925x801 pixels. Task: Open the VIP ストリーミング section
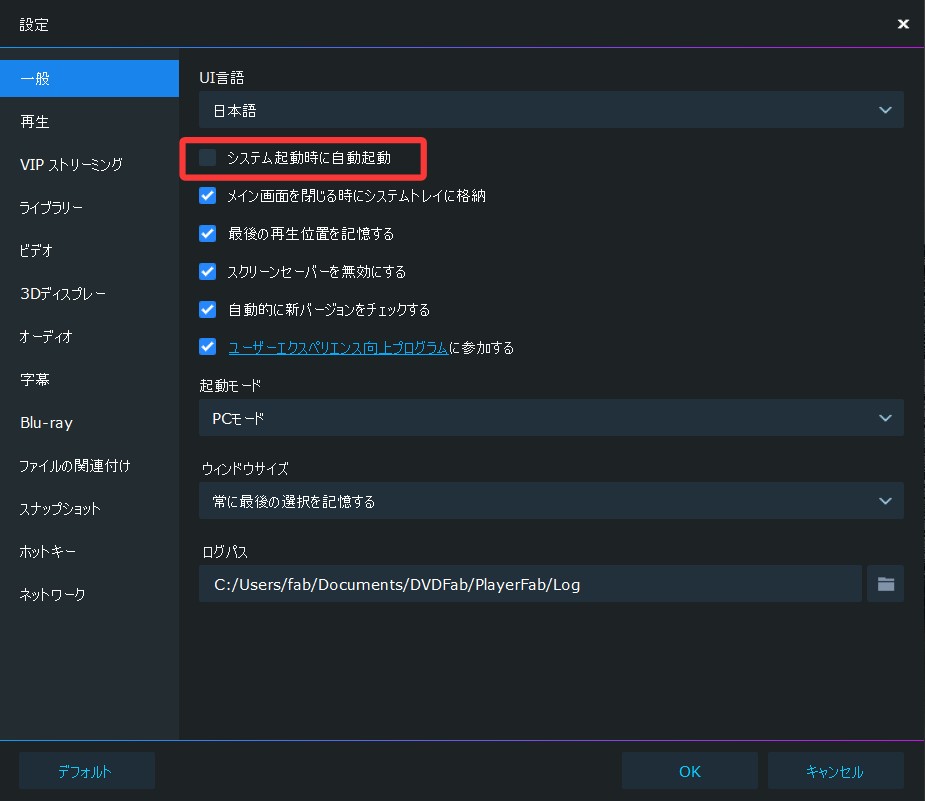[71, 165]
